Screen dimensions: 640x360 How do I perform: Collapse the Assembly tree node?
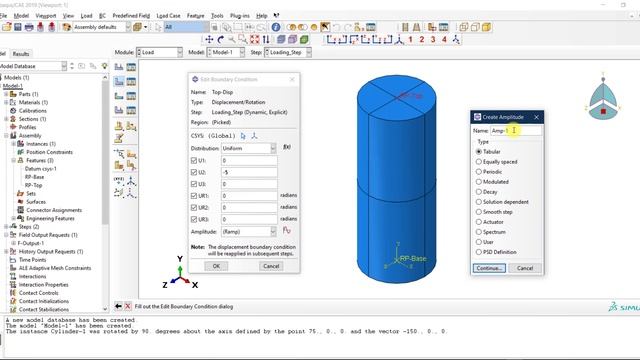tap(7, 136)
